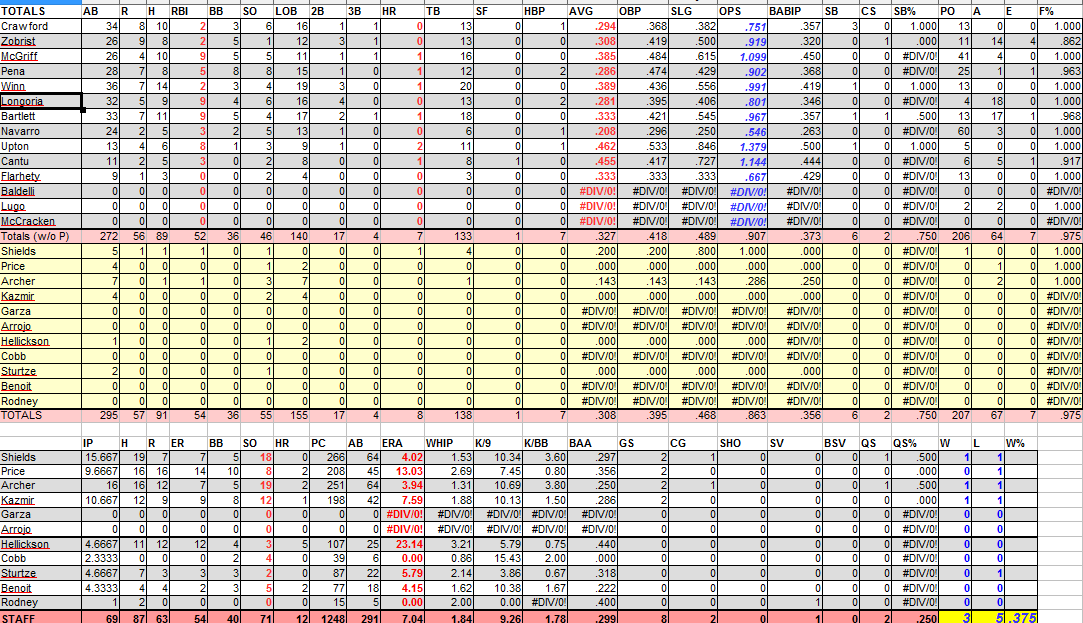Click the McCracken name cell
The height and width of the screenshot is (623, 1083).
coord(41,222)
